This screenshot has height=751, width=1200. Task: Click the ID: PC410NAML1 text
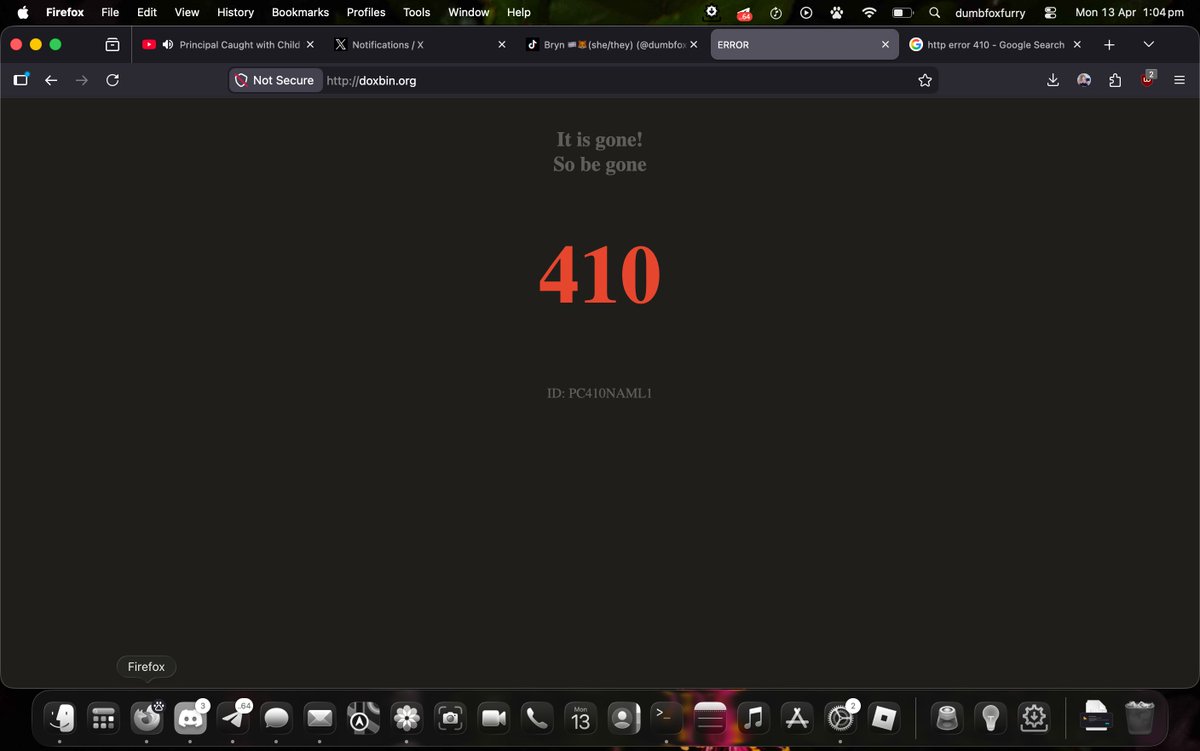point(599,393)
